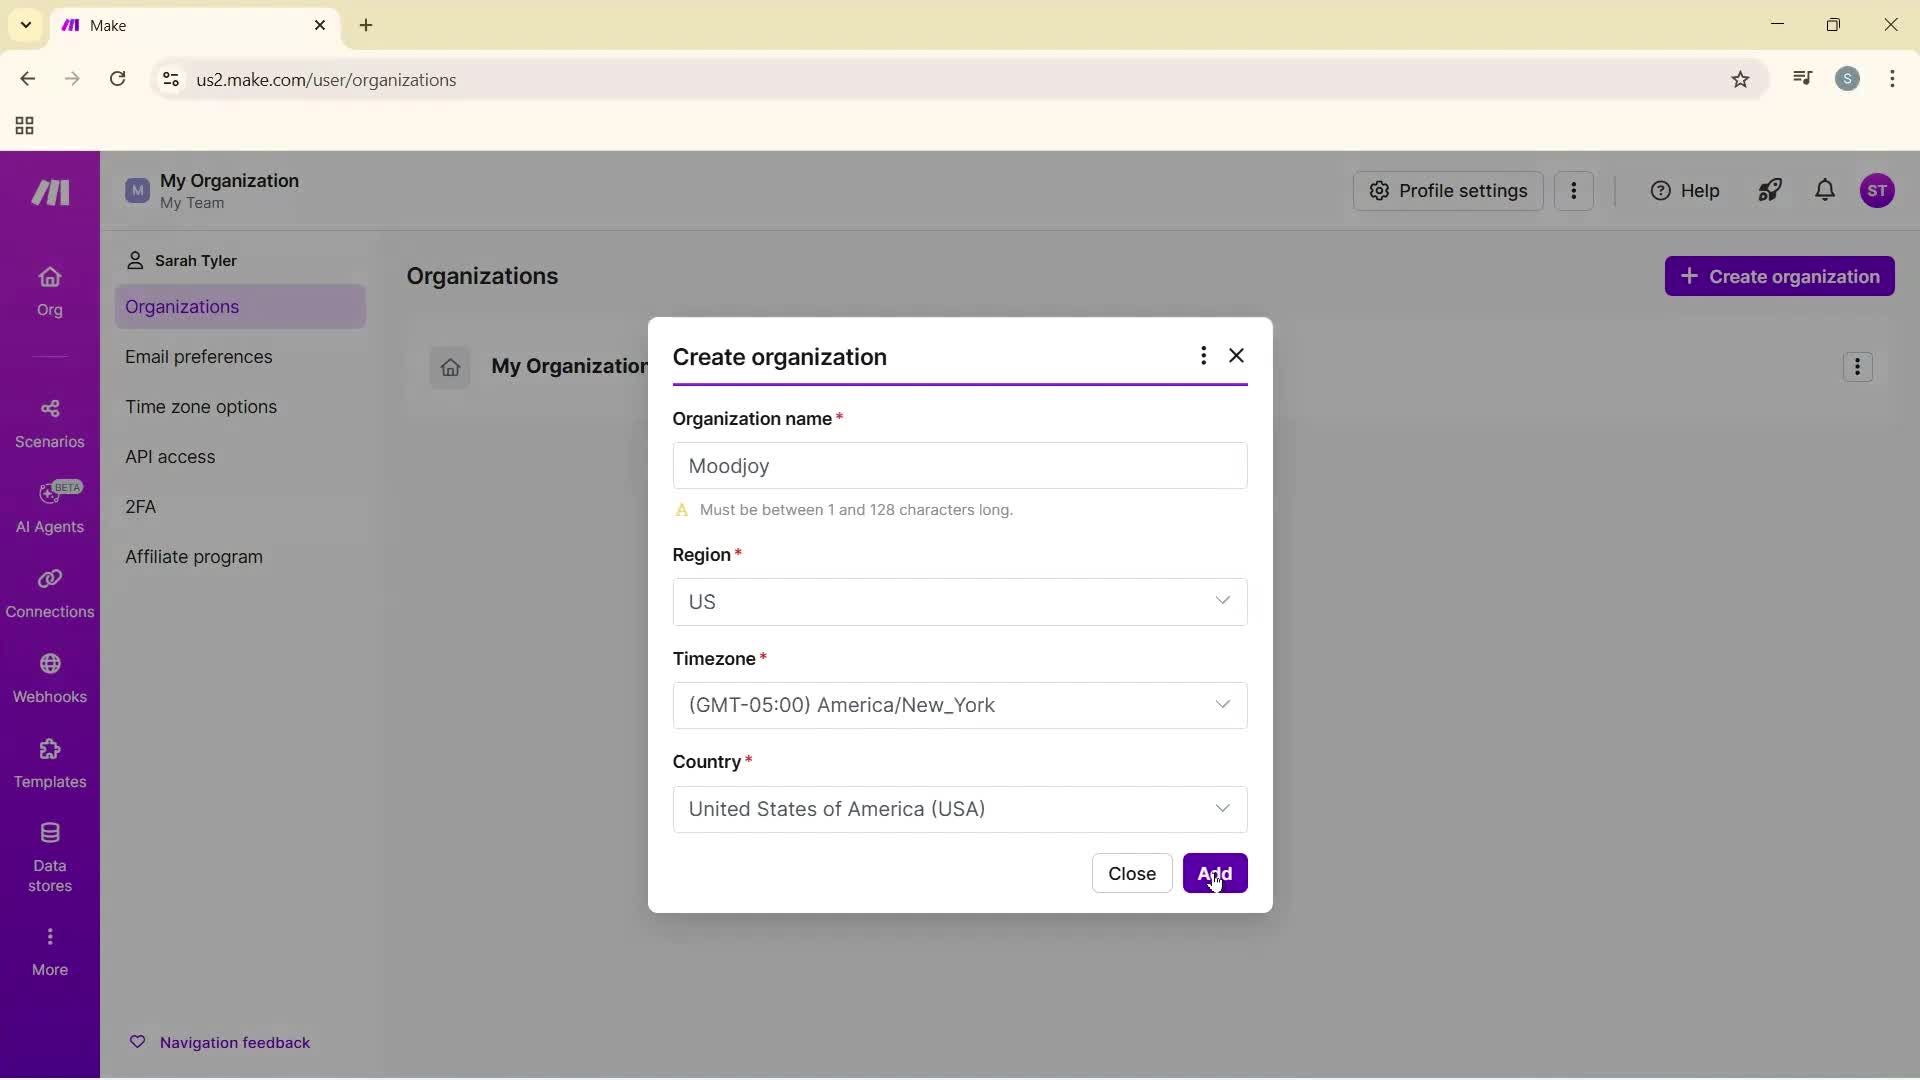Click the Organization name field containing Moodjoy
The height and width of the screenshot is (1080, 1920).
[x=959, y=466]
